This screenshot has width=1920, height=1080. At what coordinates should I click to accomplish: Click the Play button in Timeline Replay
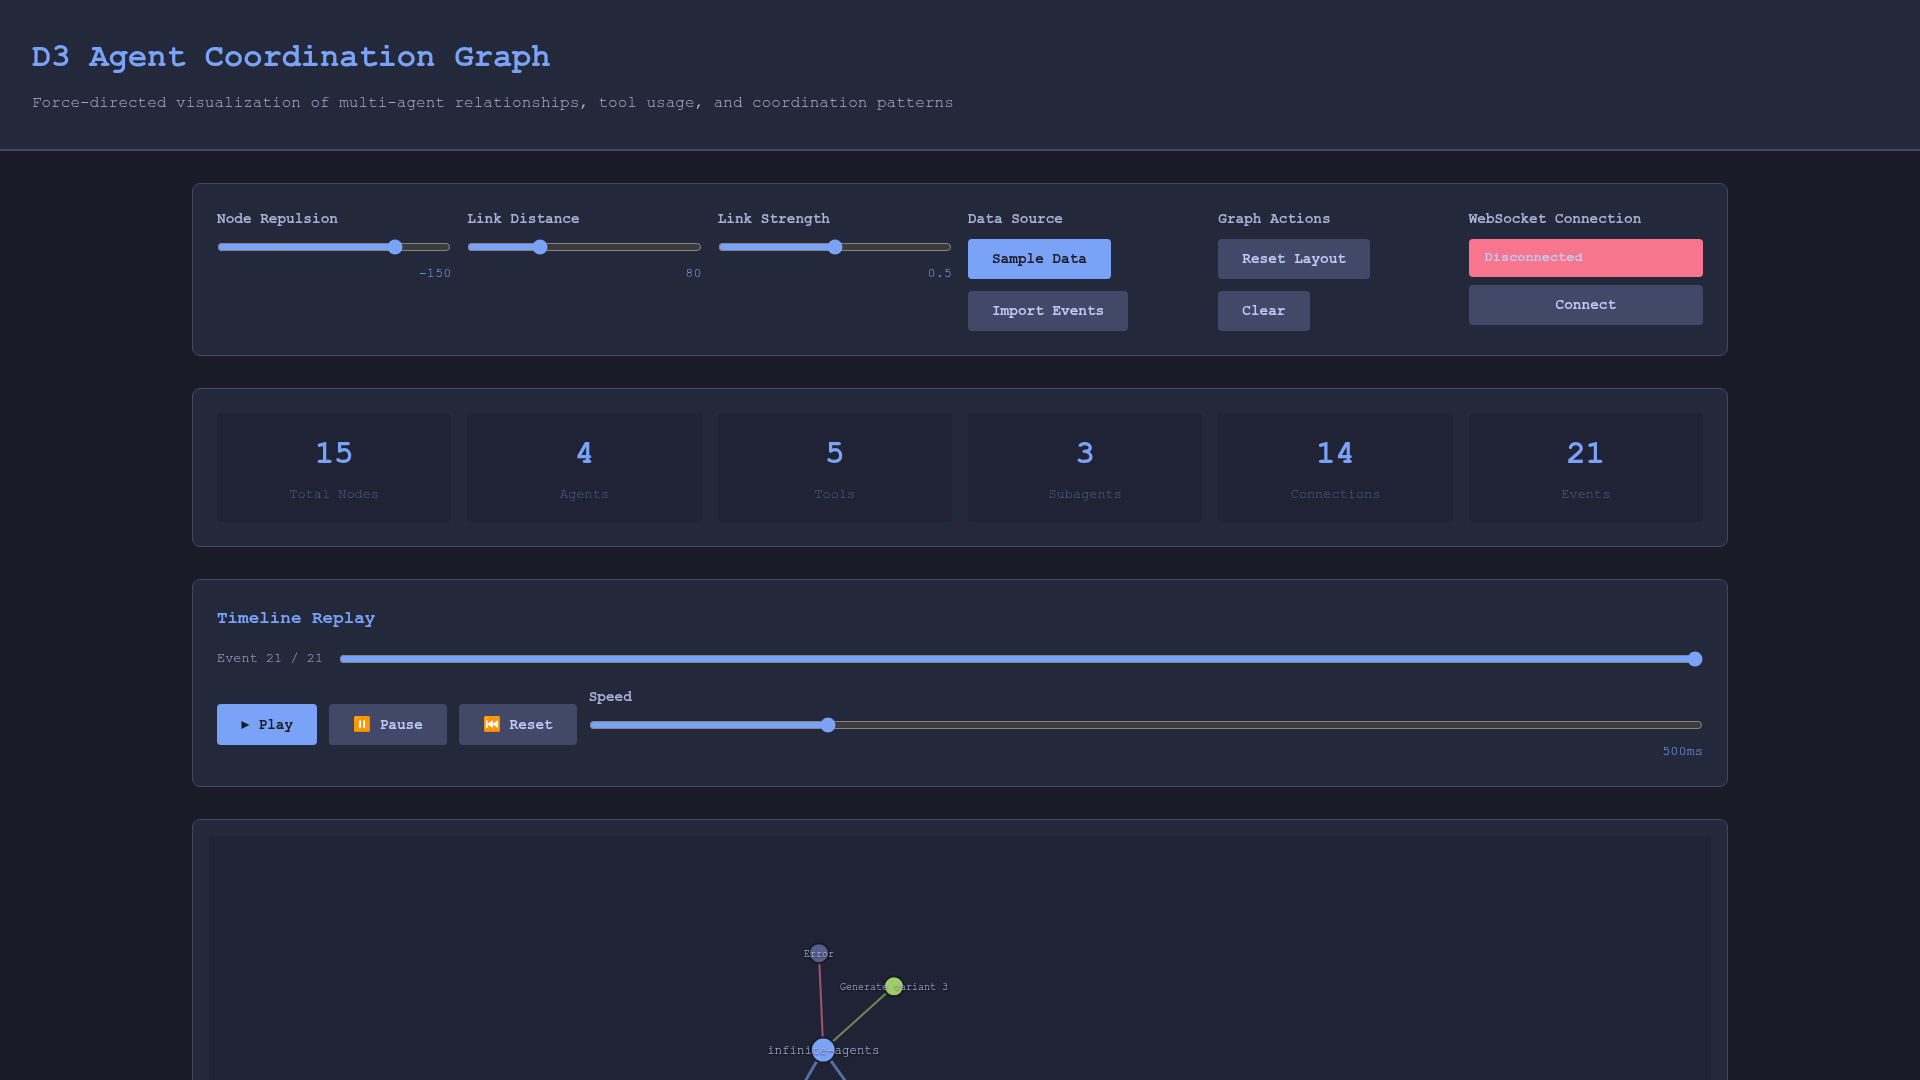(266, 724)
